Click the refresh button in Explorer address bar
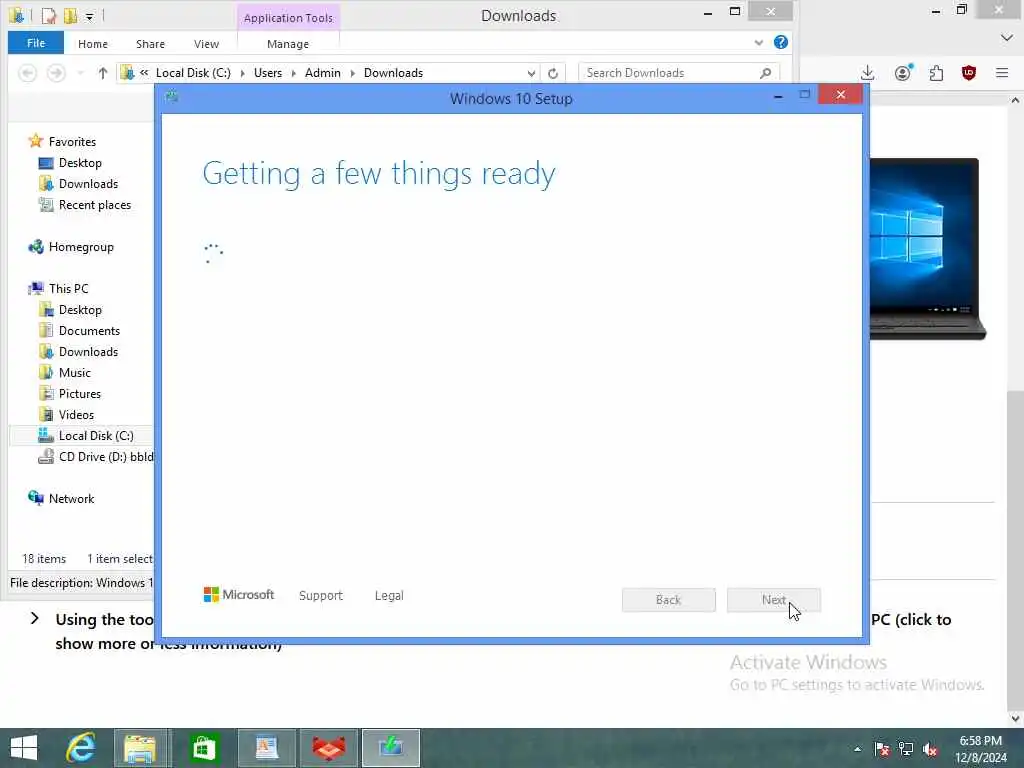 tap(552, 73)
